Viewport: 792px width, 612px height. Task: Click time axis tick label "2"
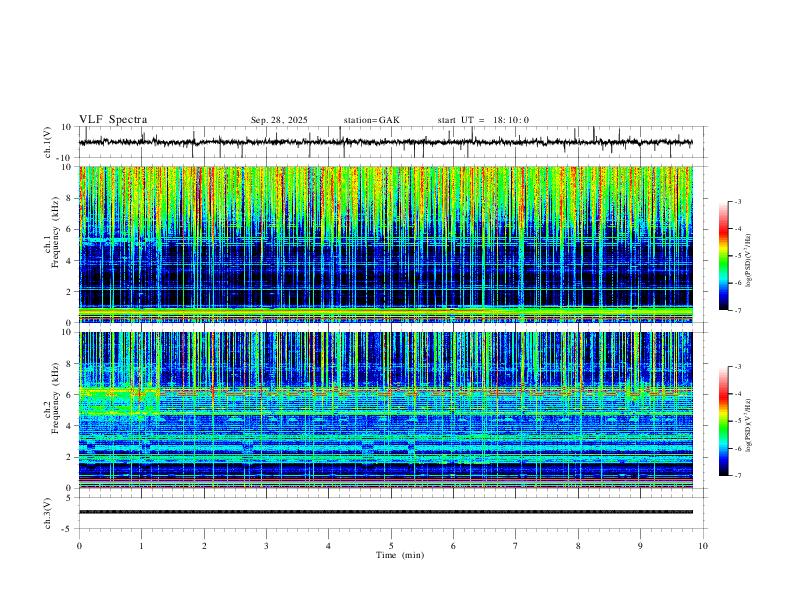204,546
